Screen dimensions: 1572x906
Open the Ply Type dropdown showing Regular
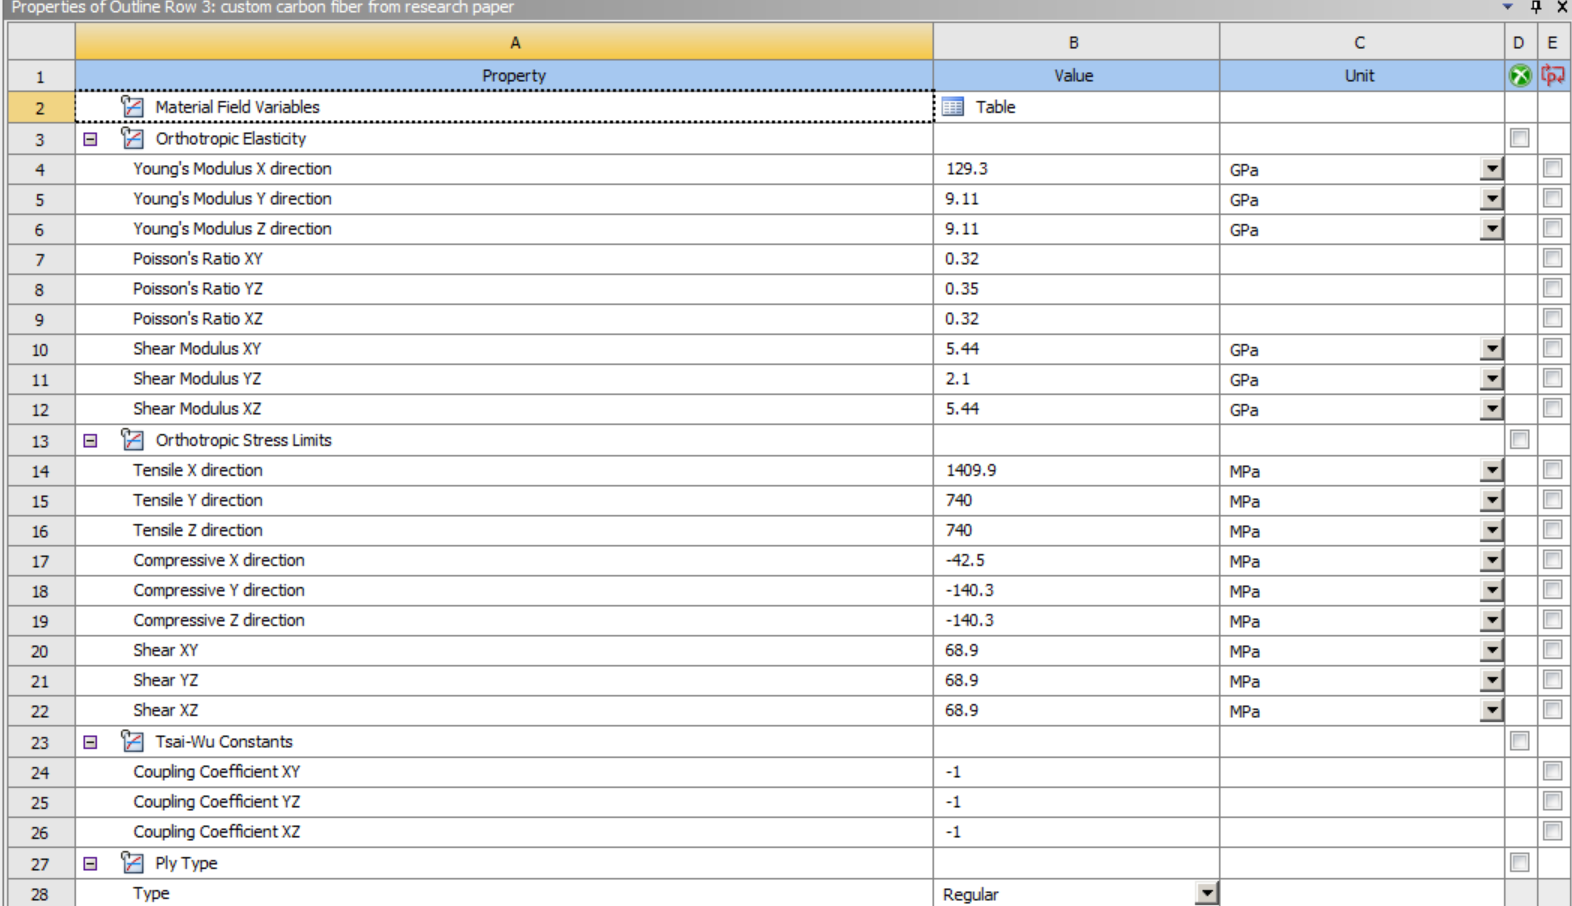coord(1207,893)
